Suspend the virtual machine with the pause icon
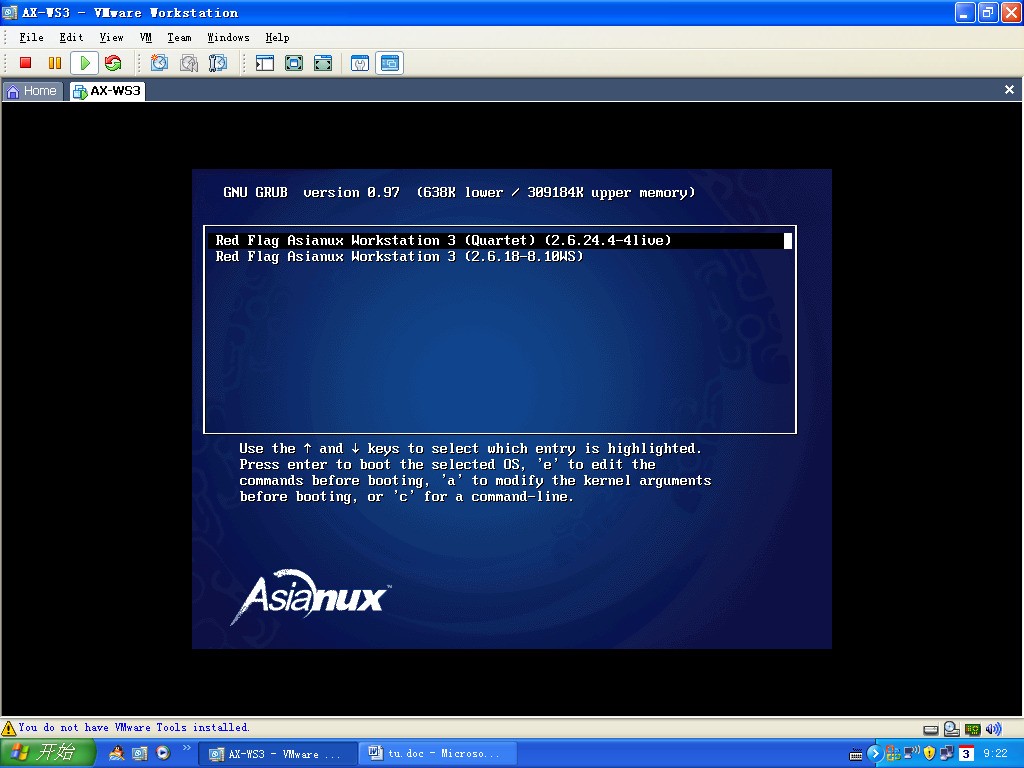1024x768 pixels. pyautogui.click(x=55, y=63)
